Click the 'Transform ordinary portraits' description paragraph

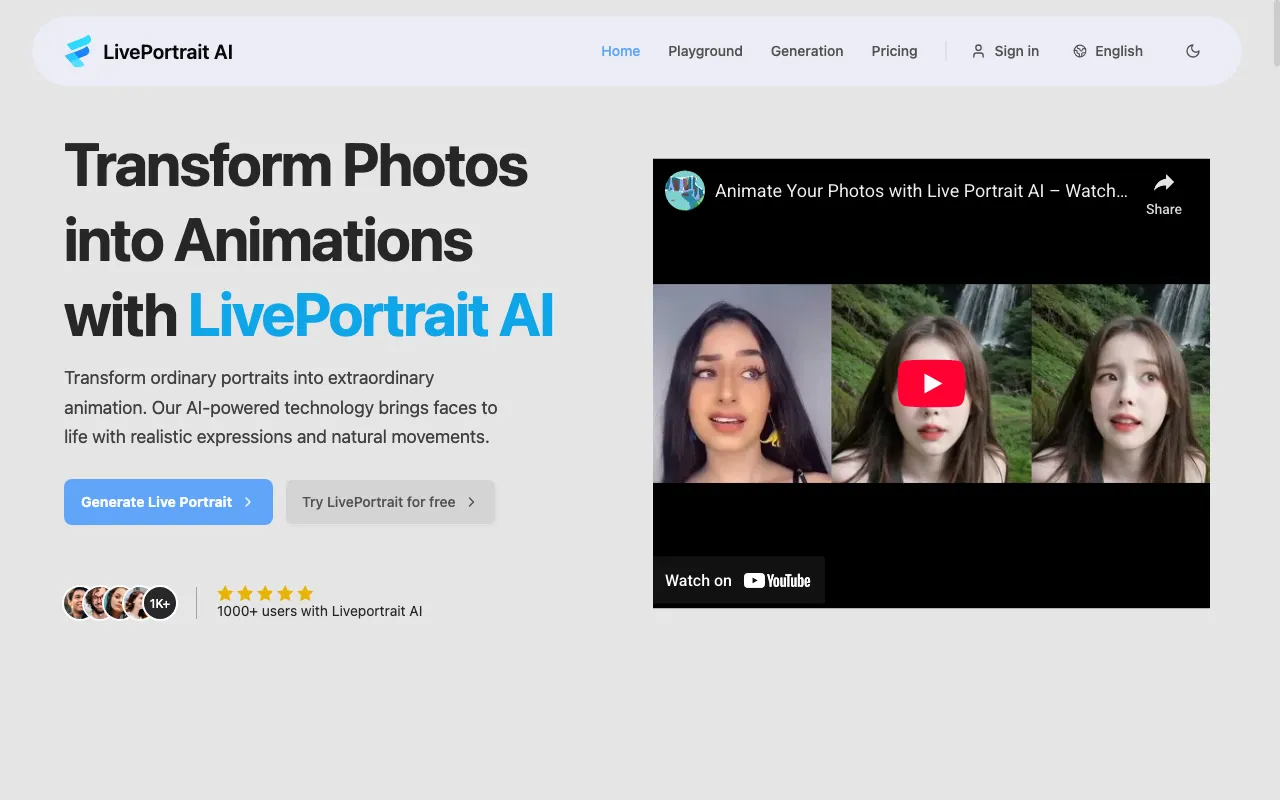tap(281, 407)
